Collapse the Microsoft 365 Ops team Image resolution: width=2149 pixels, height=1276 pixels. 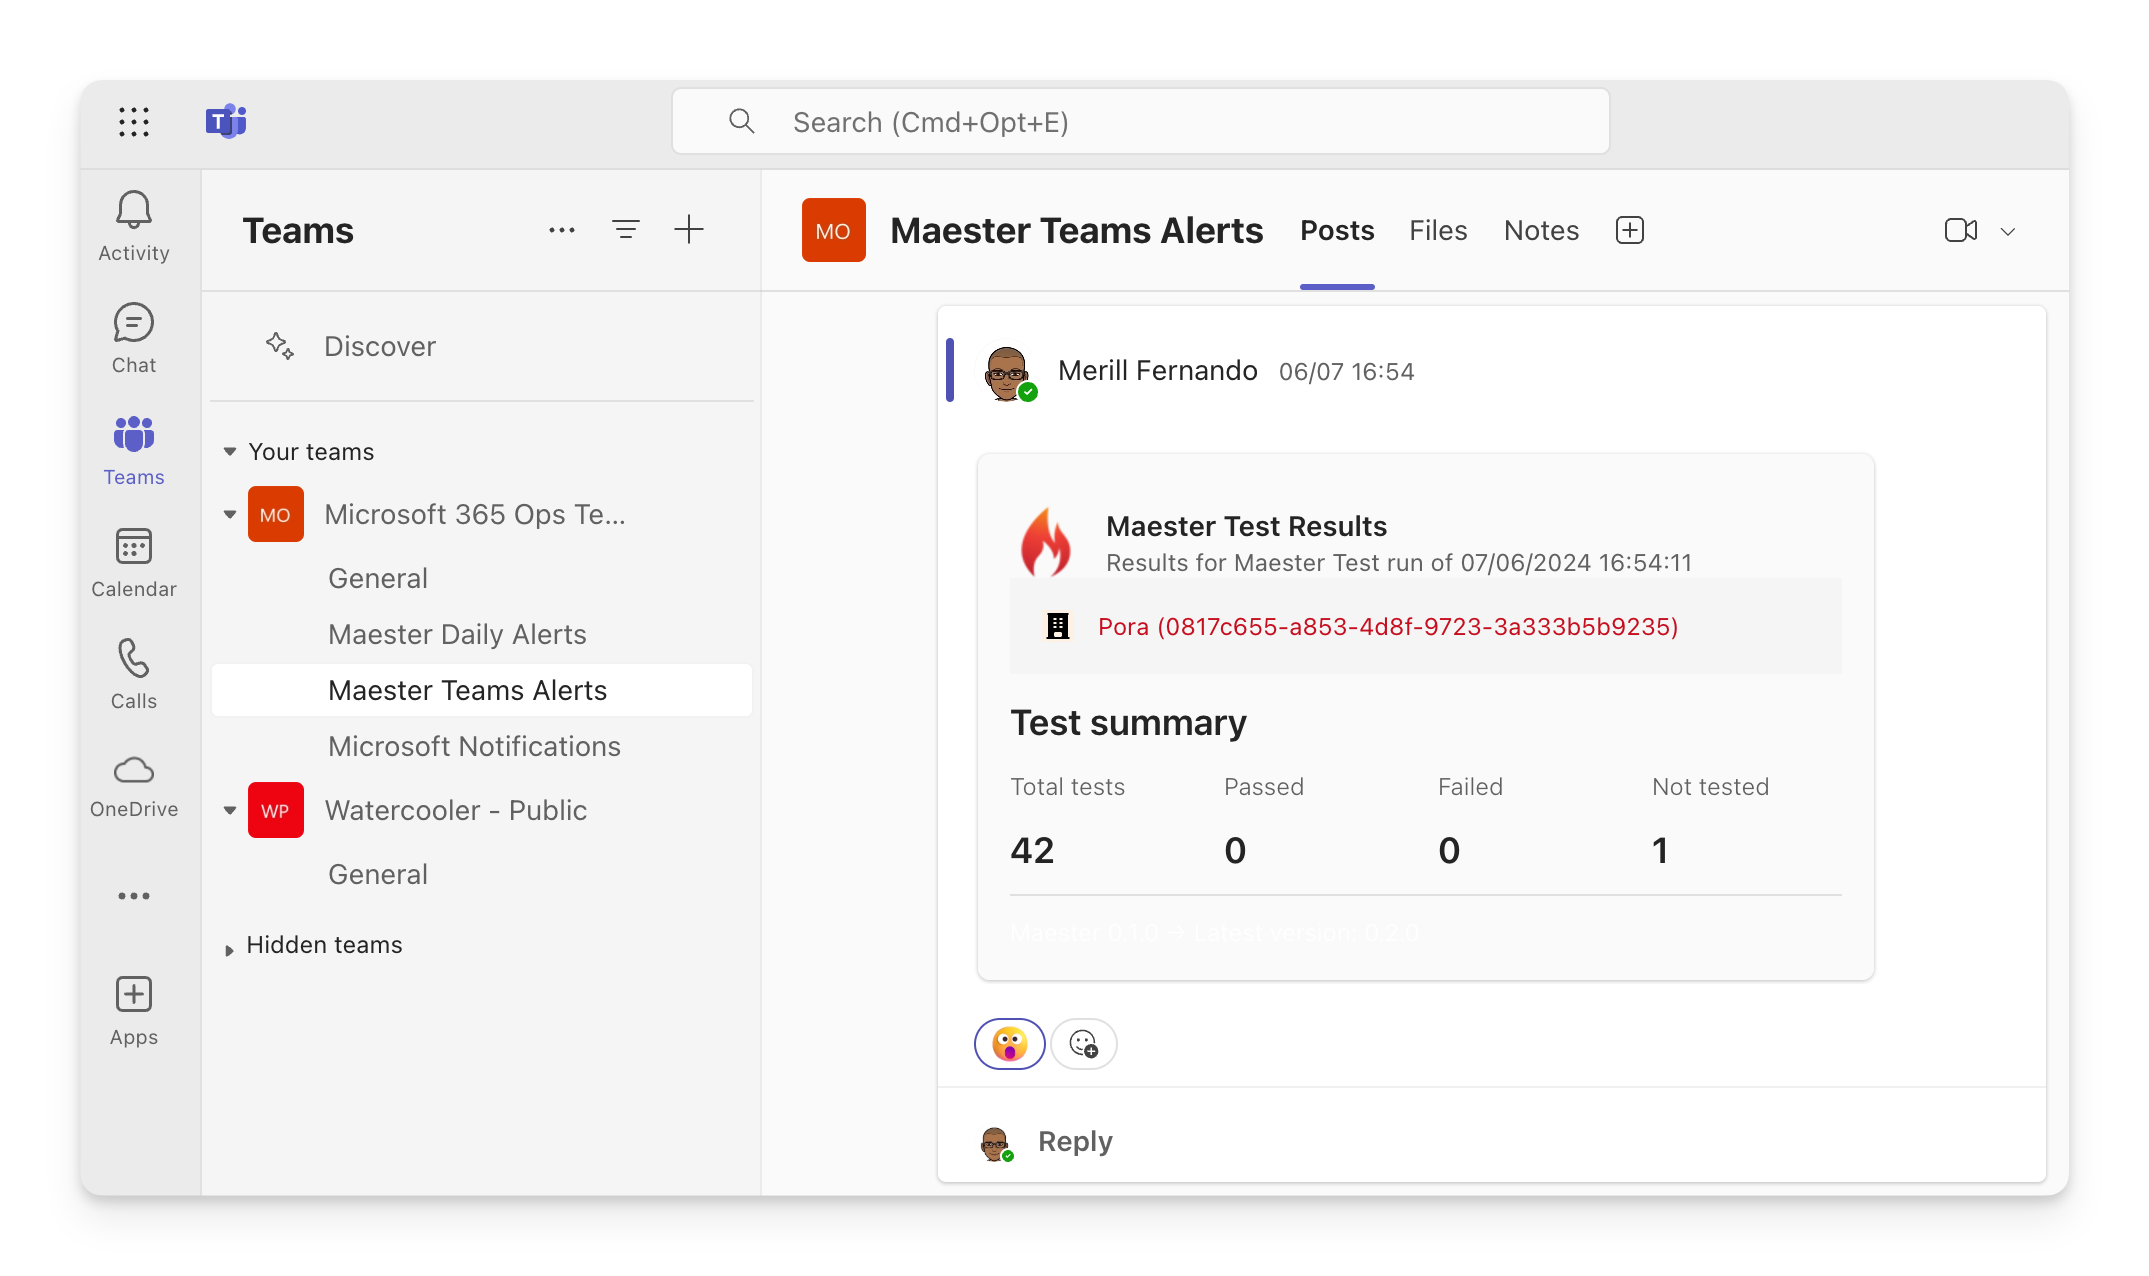click(229, 514)
